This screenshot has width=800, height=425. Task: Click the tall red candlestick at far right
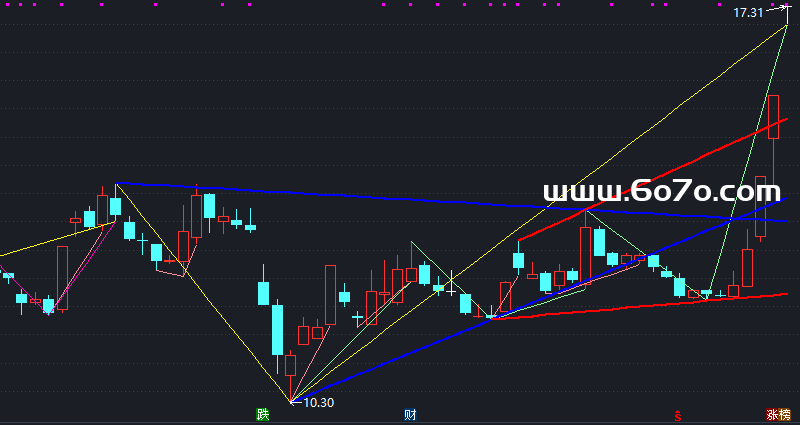tap(773, 116)
